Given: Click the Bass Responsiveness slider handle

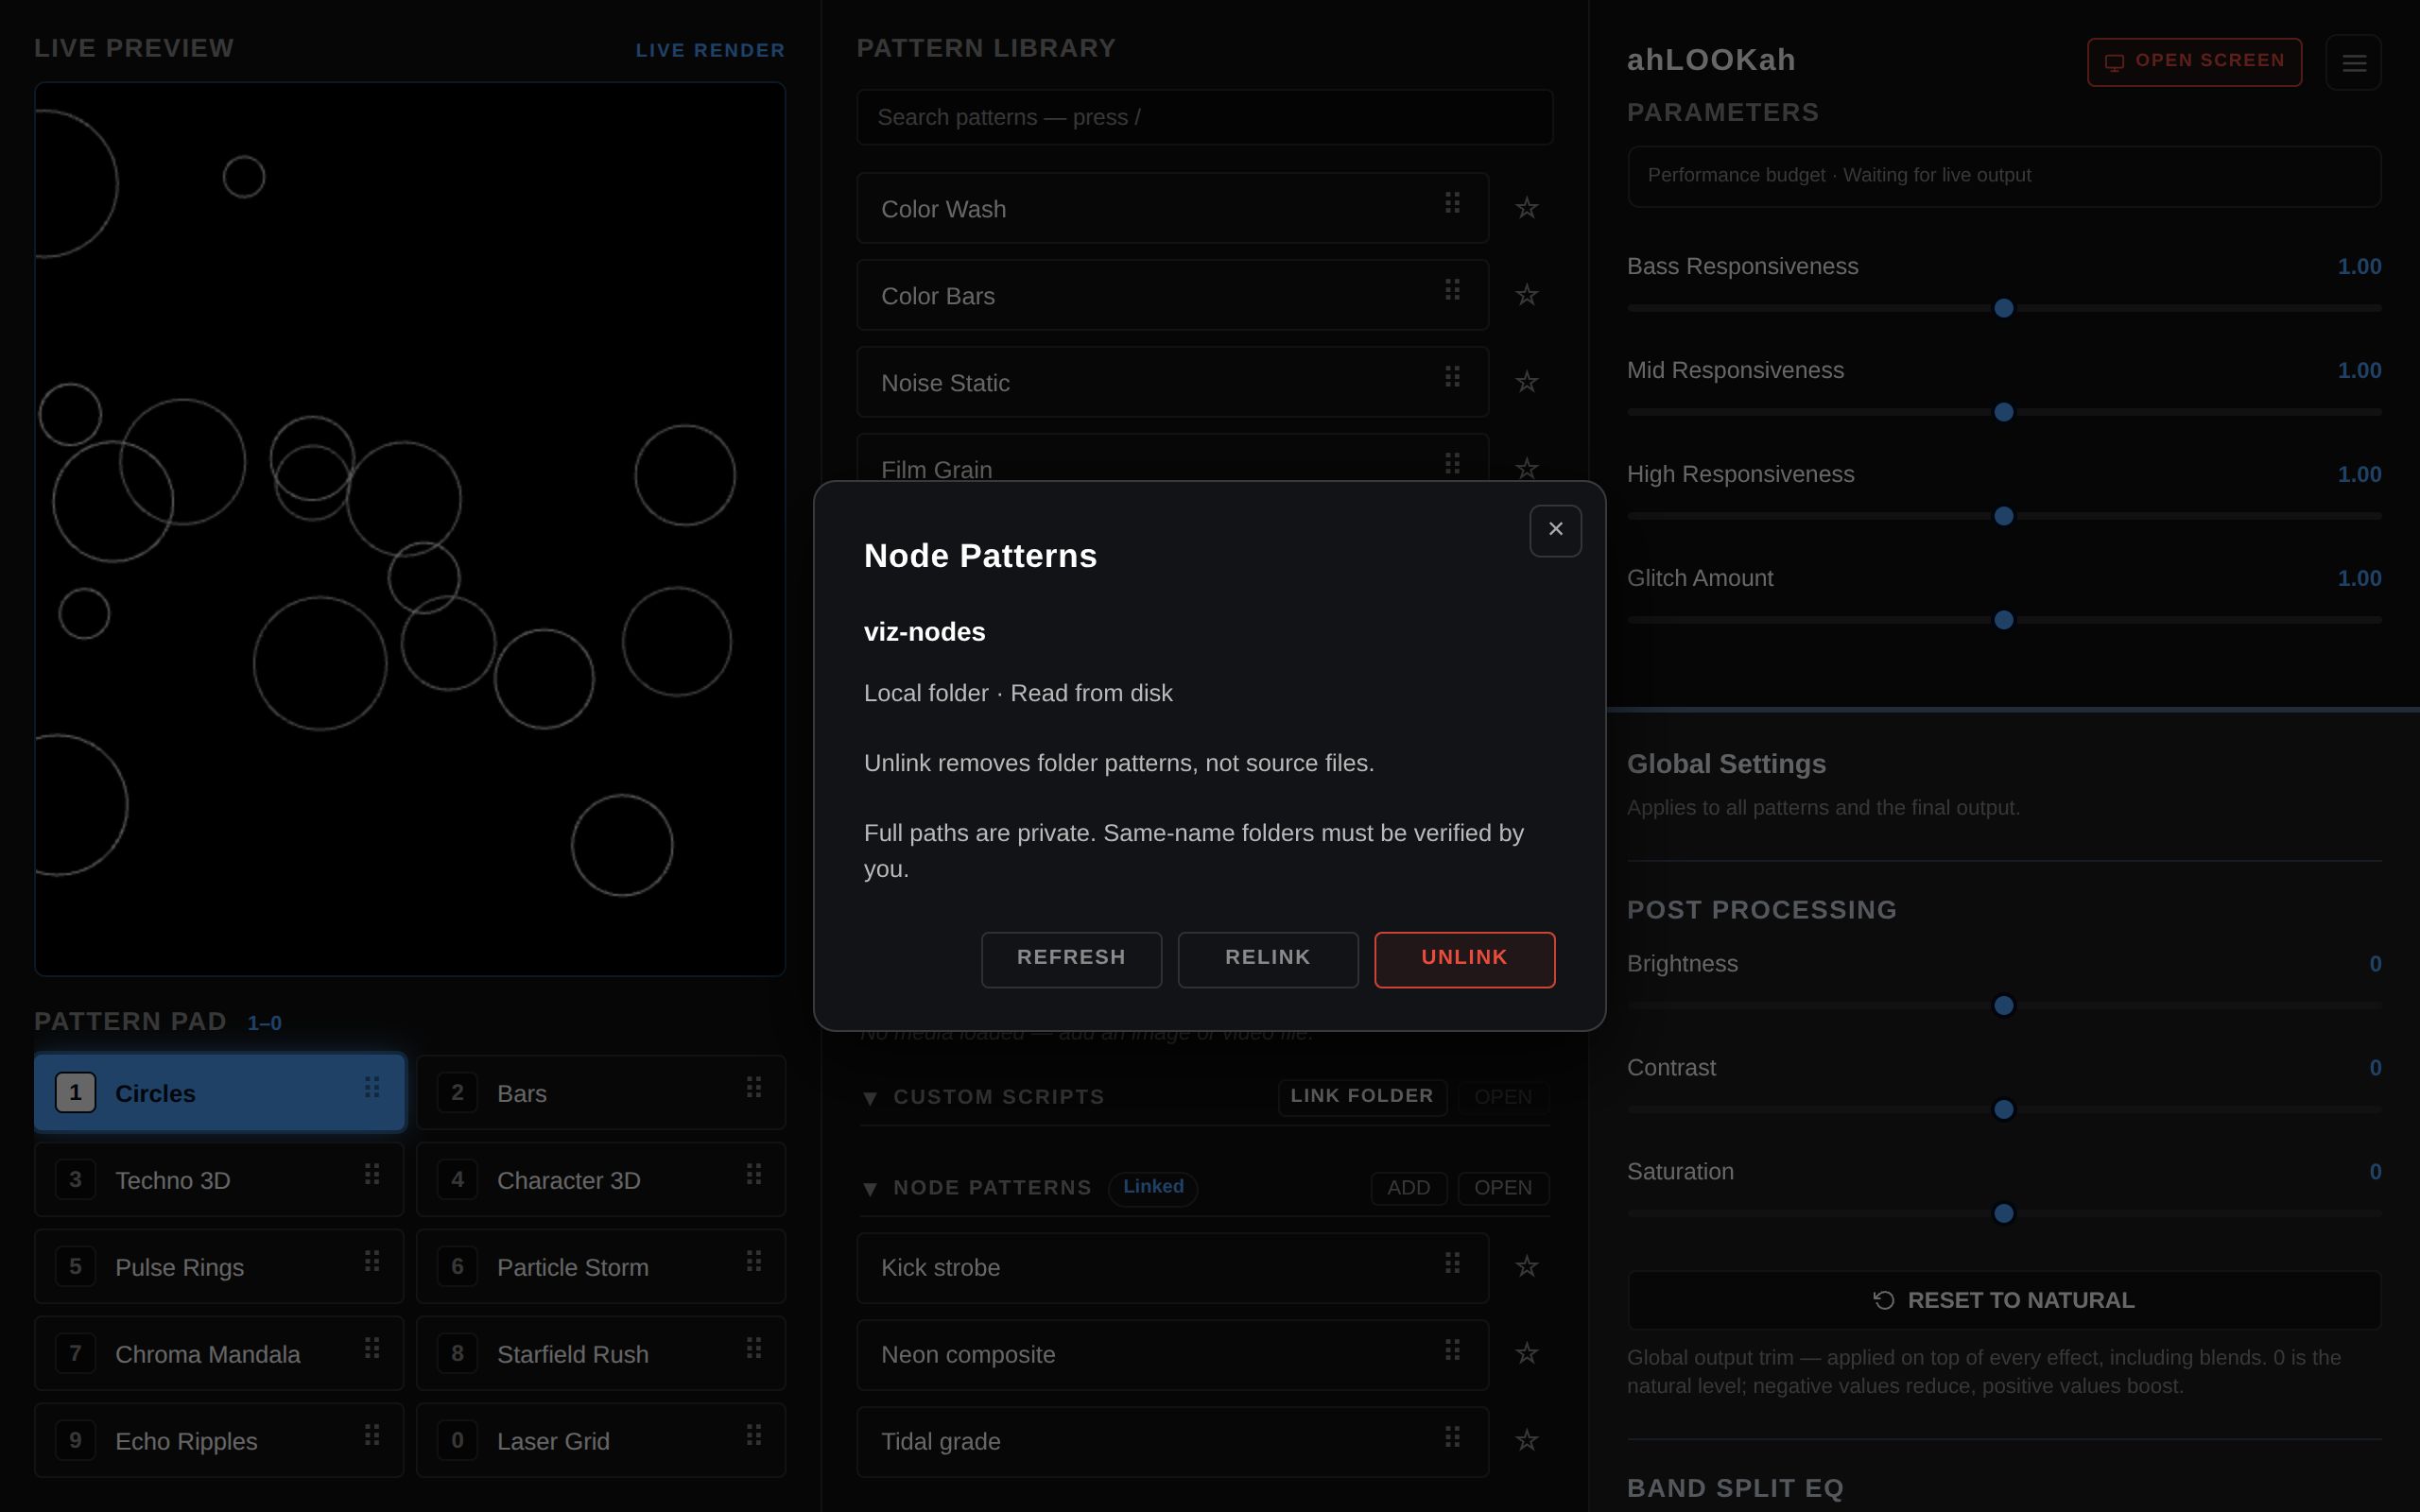Looking at the screenshot, I should click(2004, 308).
